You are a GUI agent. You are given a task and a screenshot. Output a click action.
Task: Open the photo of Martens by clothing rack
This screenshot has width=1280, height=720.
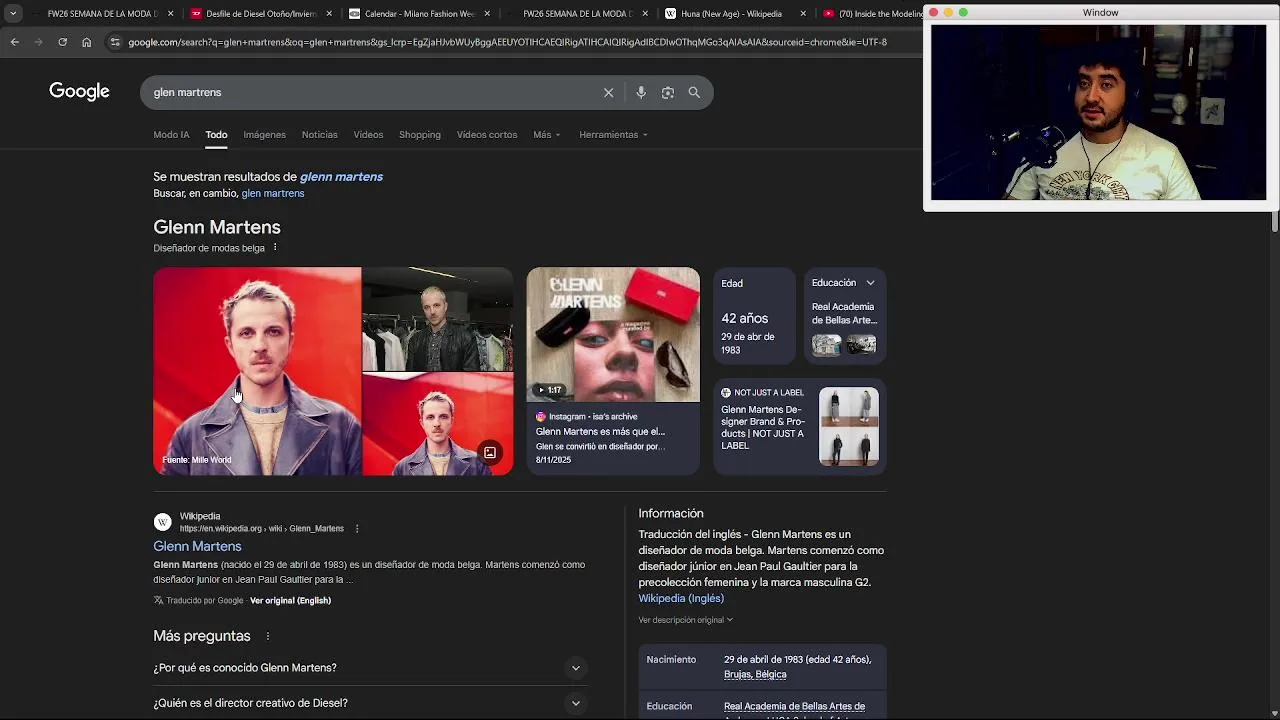(437, 319)
